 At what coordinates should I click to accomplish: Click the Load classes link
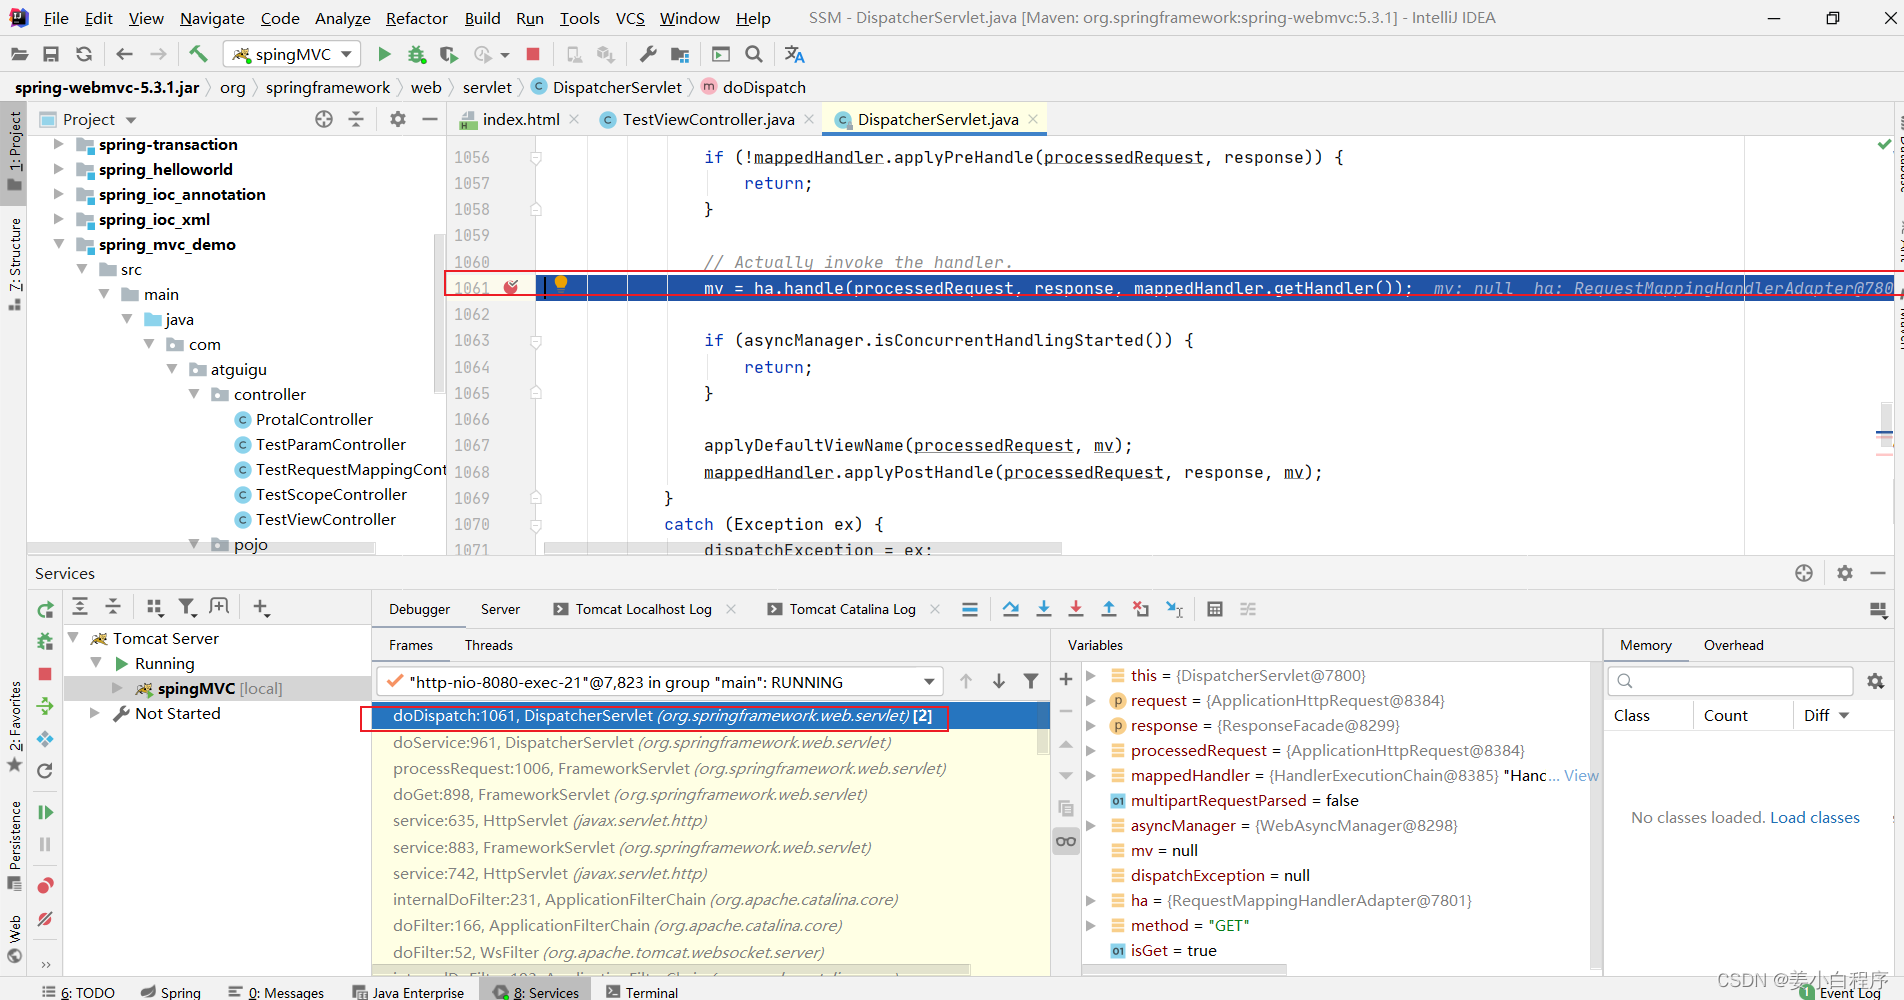(x=1814, y=818)
